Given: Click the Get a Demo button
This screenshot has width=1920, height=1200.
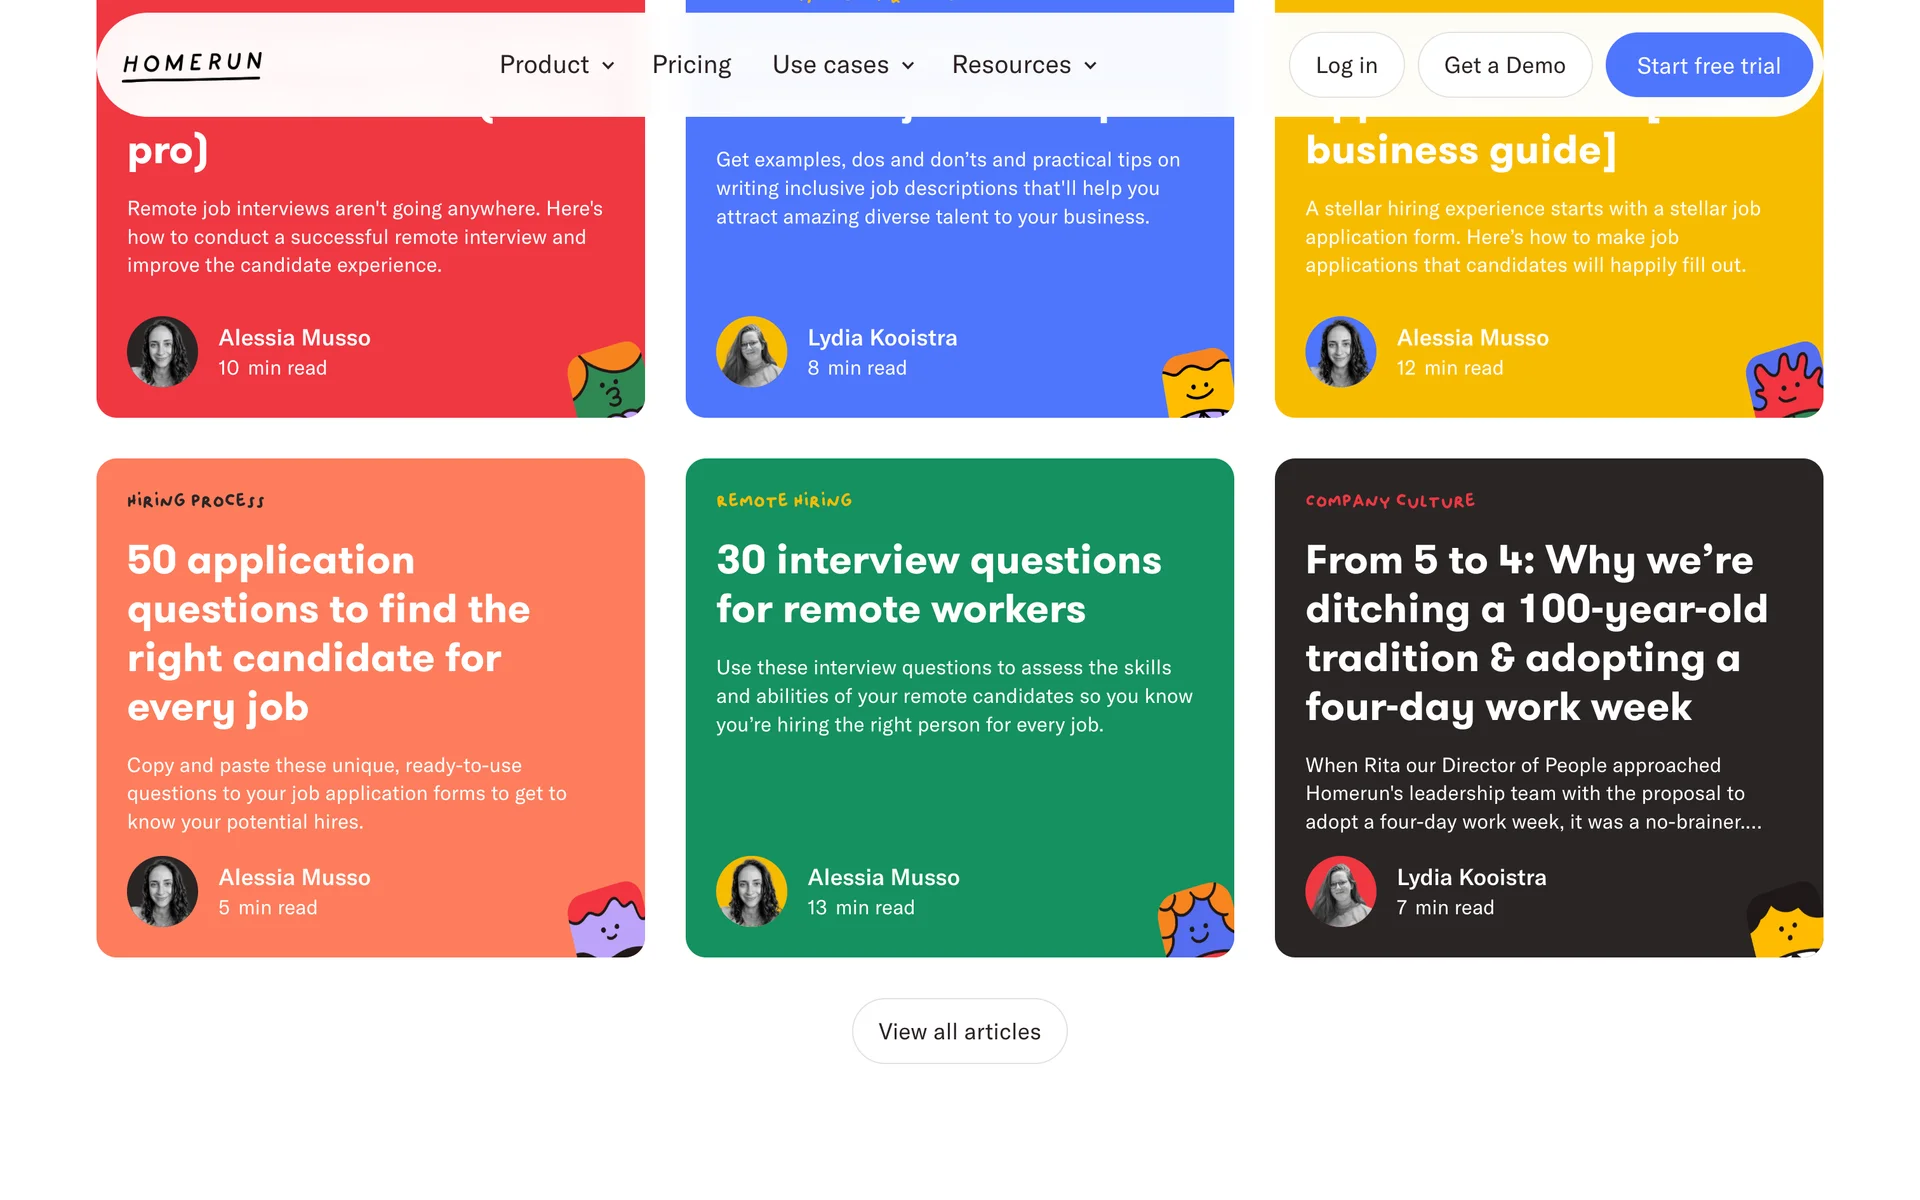Looking at the screenshot, I should pos(1504,66).
